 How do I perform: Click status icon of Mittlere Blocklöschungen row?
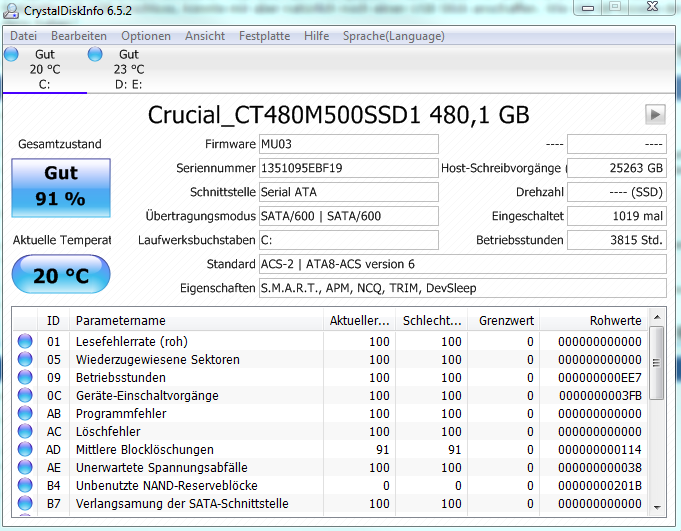point(25,449)
